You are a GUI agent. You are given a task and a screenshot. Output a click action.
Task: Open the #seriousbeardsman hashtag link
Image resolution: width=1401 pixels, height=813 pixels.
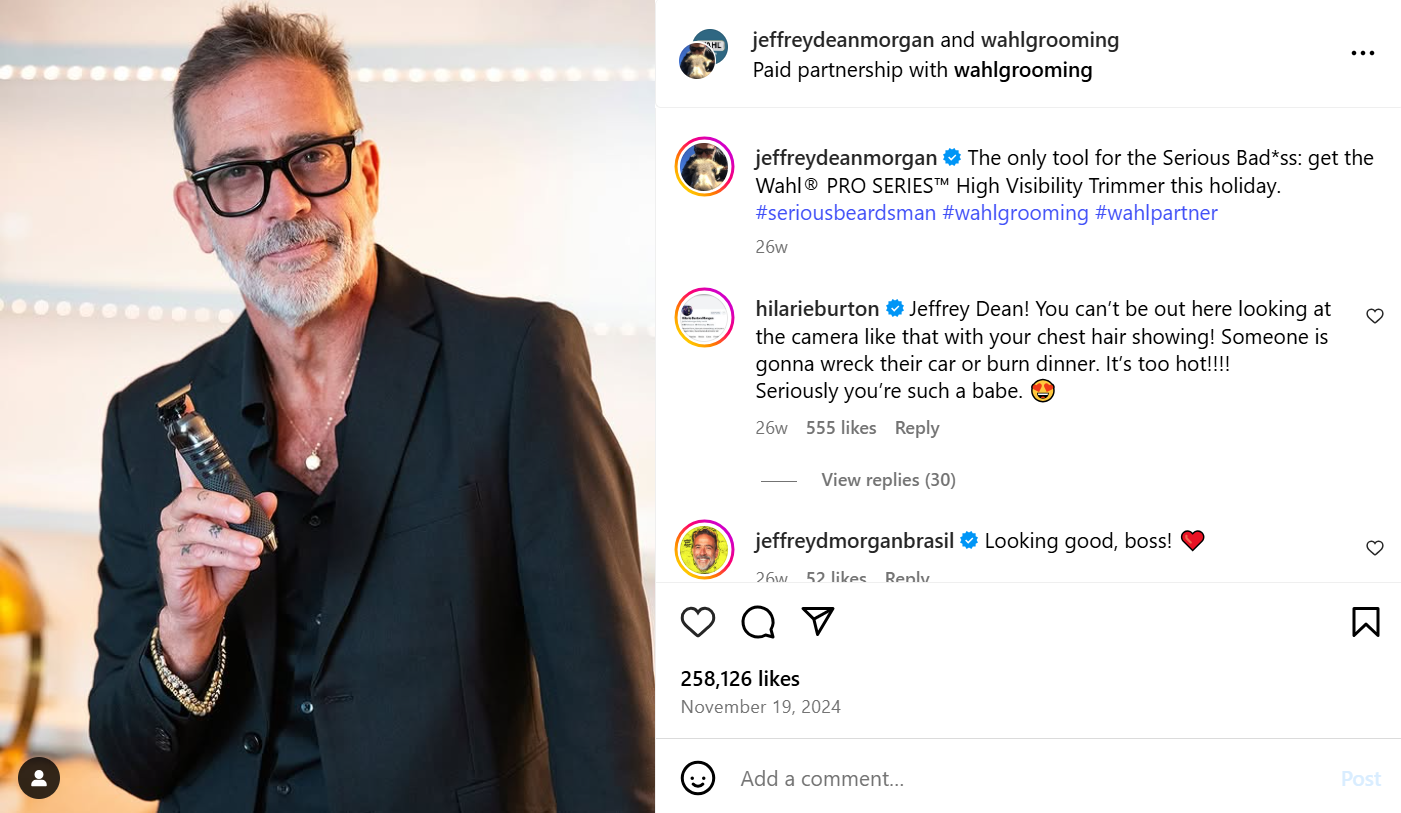pos(845,212)
